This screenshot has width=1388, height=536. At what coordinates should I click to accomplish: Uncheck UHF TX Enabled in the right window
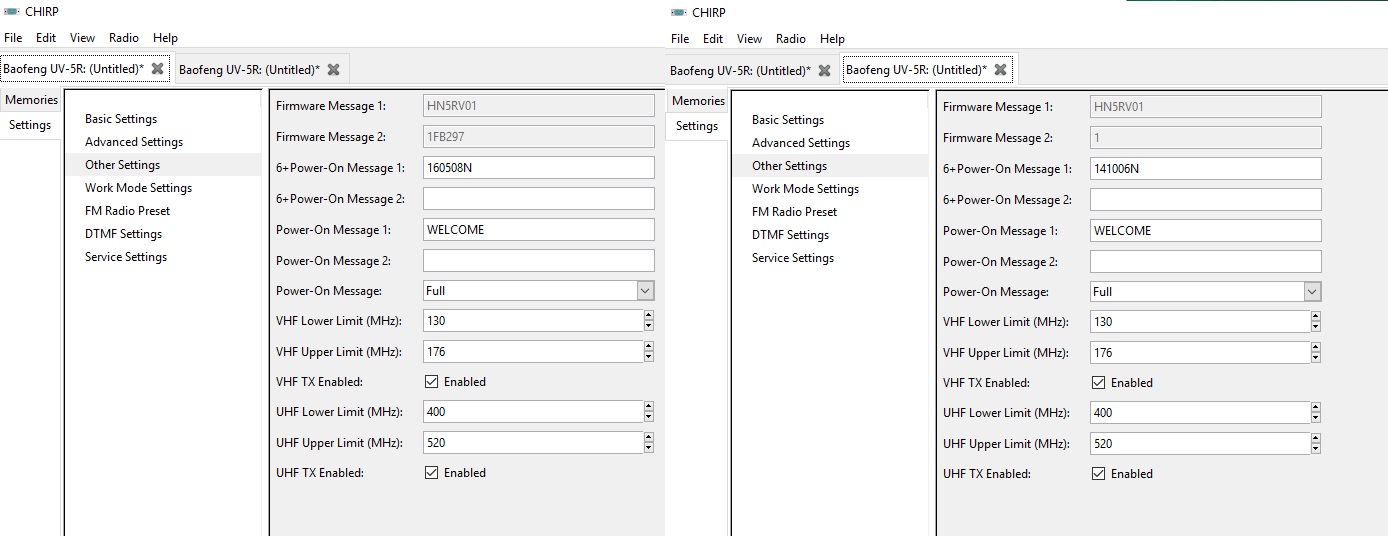pos(1099,474)
